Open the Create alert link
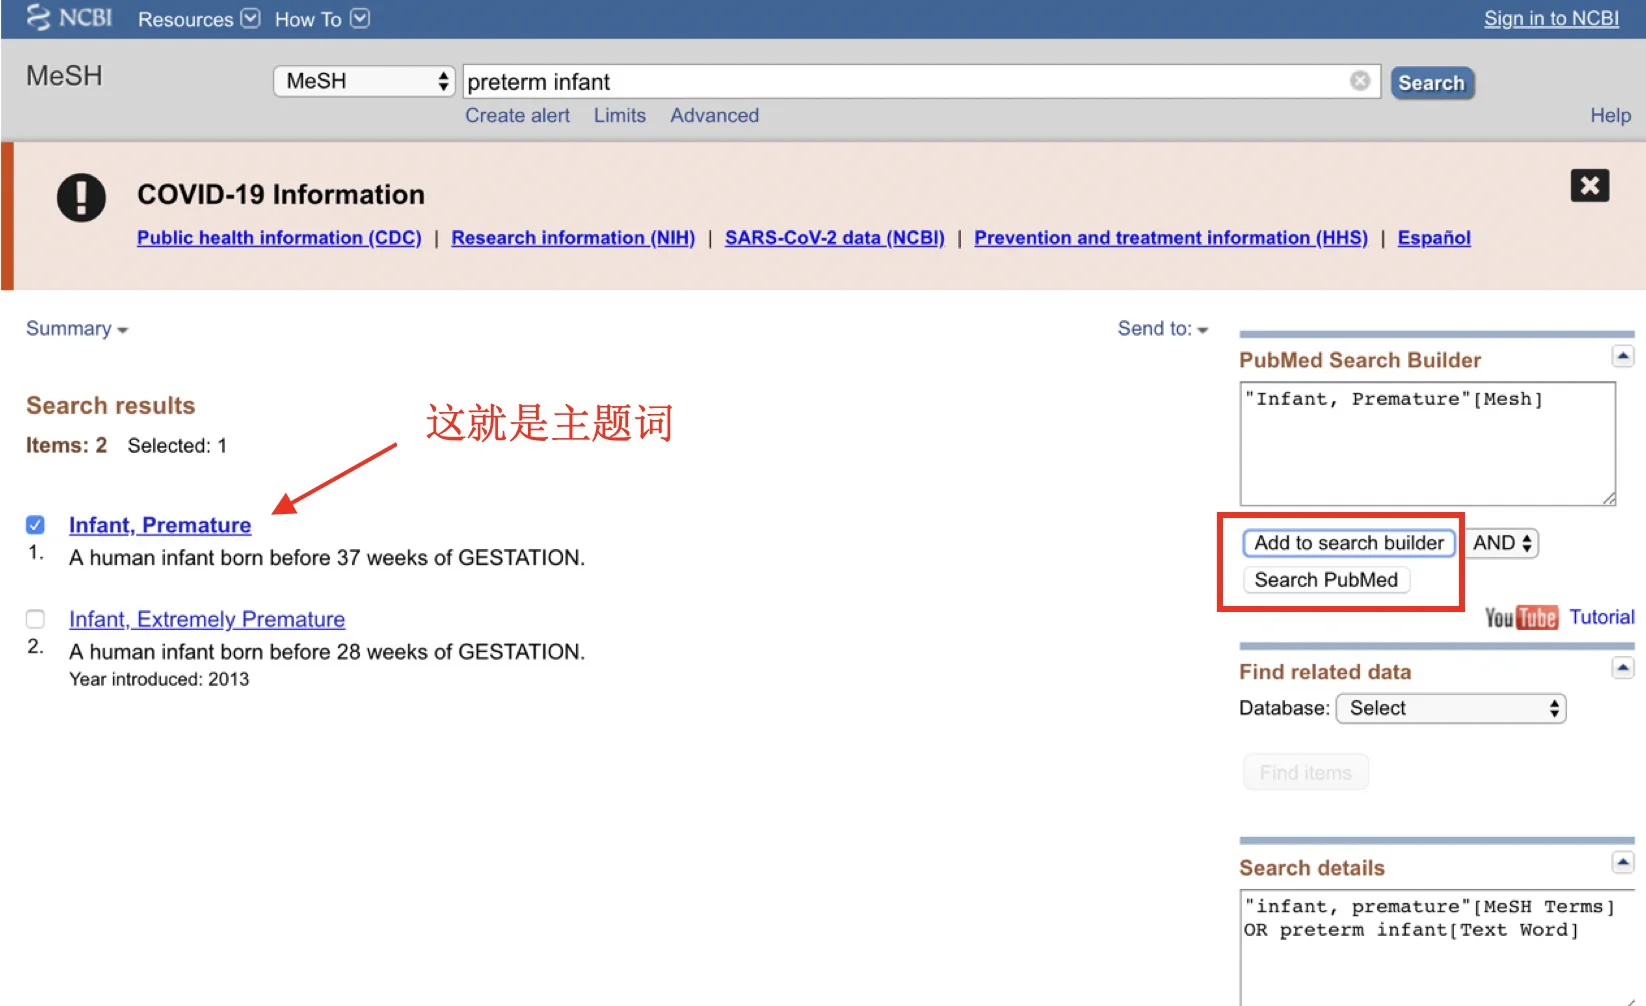Image resolution: width=1646 pixels, height=1006 pixels. coord(517,116)
